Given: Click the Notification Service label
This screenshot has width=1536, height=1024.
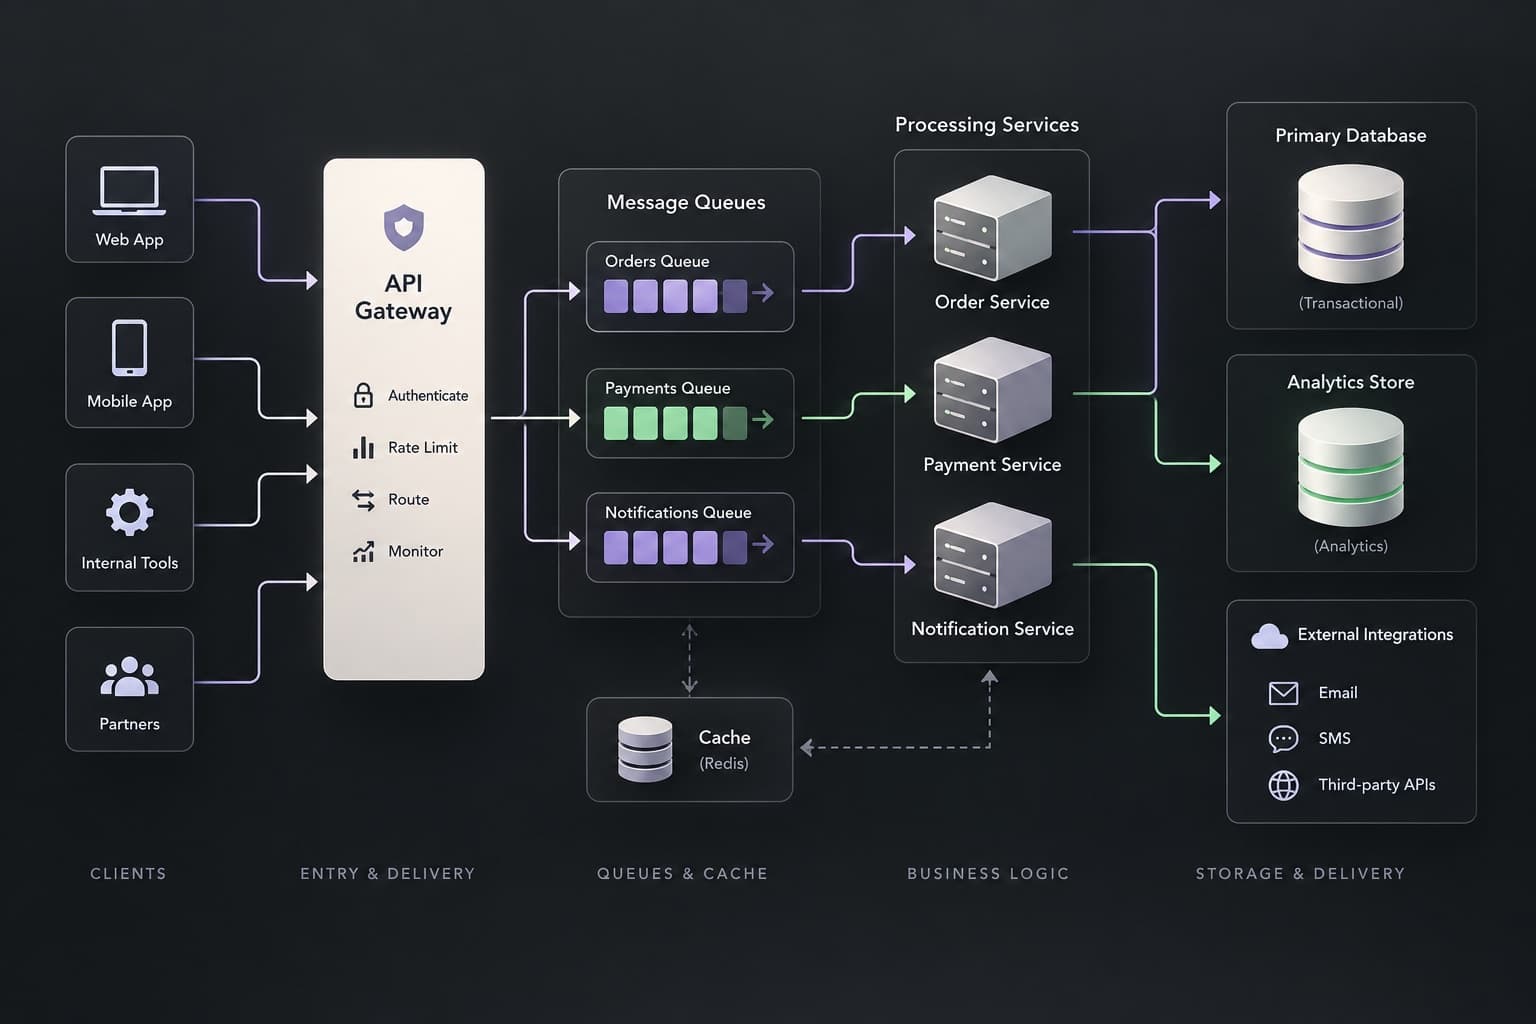Looking at the screenshot, I should 992,628.
